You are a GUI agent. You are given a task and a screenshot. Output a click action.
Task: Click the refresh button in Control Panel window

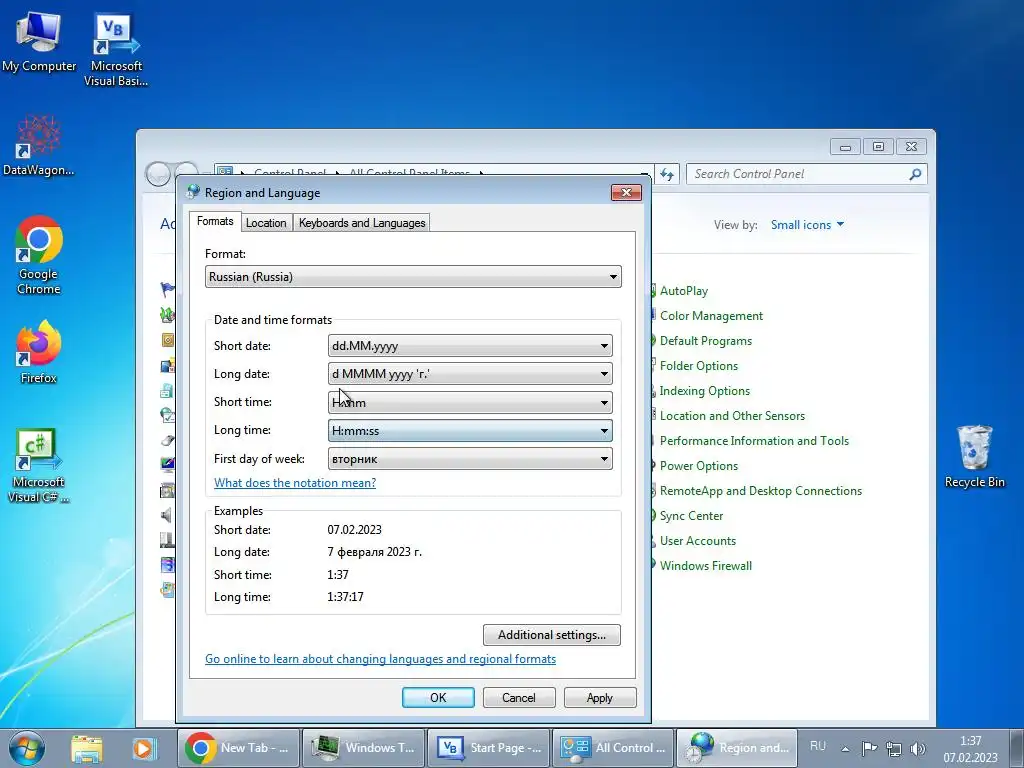667,174
